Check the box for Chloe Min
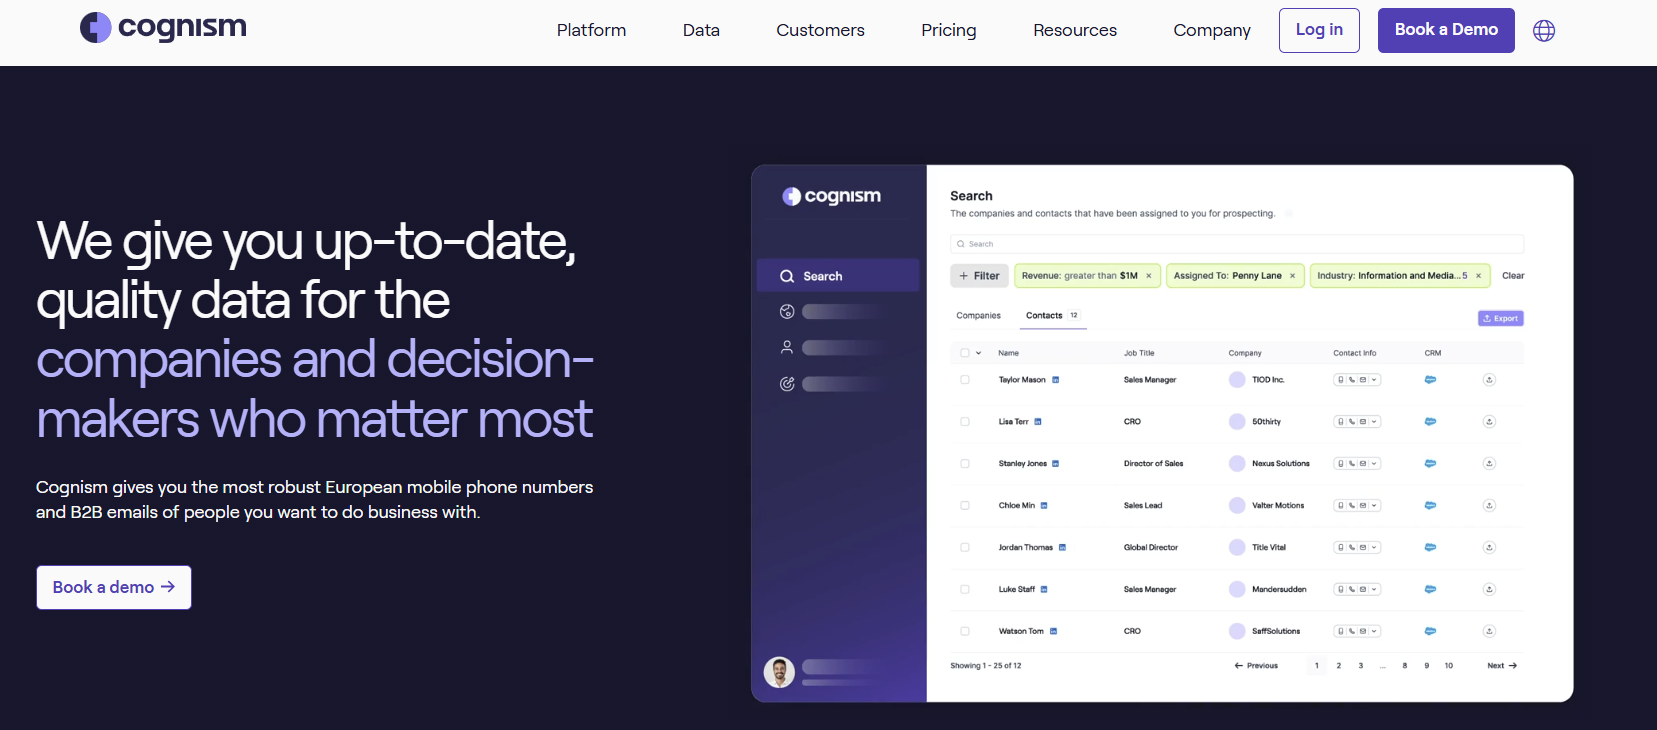This screenshot has height=730, width=1657. point(965,506)
